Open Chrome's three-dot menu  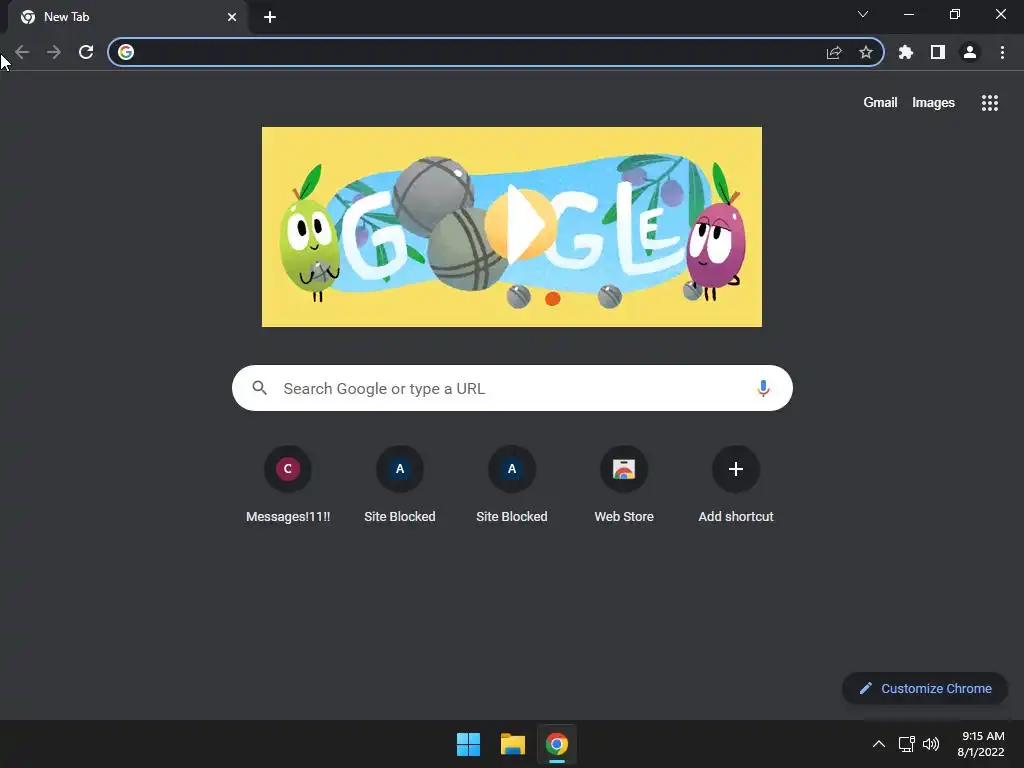pos(1002,52)
